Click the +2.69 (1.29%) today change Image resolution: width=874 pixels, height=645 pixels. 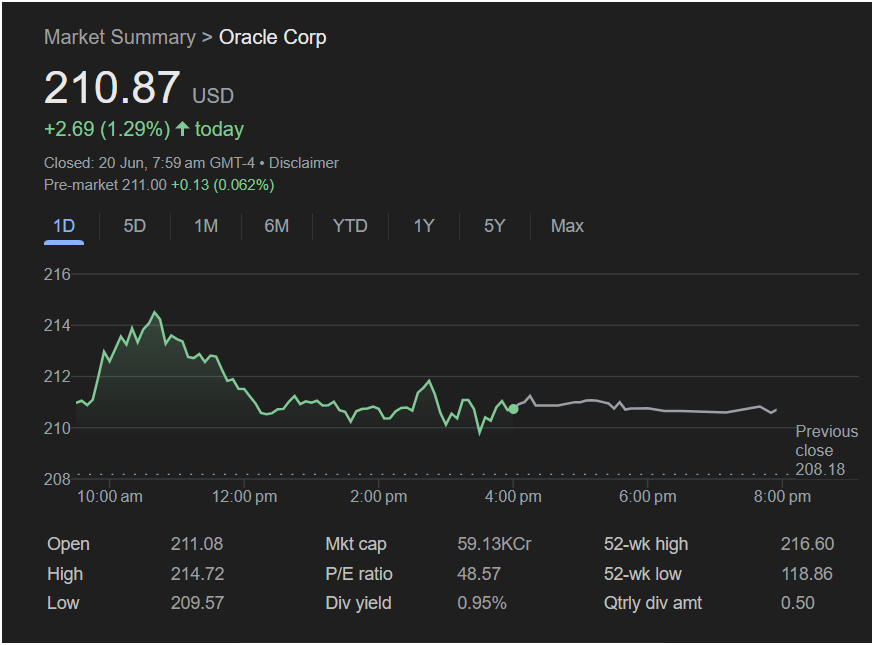(144, 129)
